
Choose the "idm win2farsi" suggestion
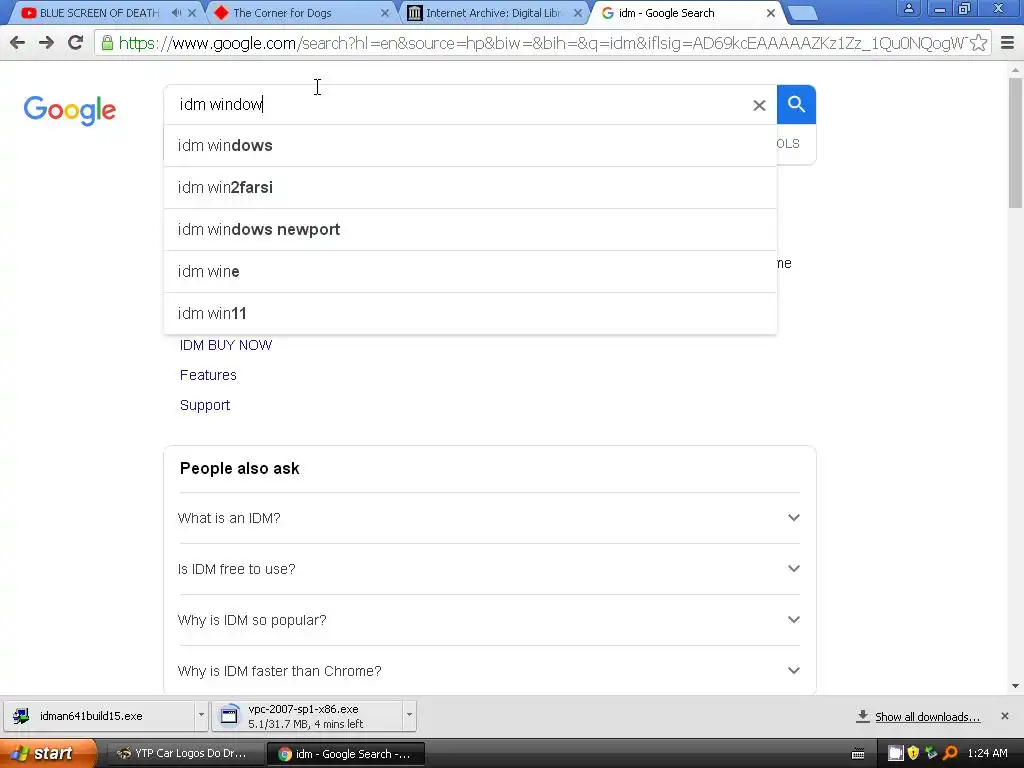(470, 187)
